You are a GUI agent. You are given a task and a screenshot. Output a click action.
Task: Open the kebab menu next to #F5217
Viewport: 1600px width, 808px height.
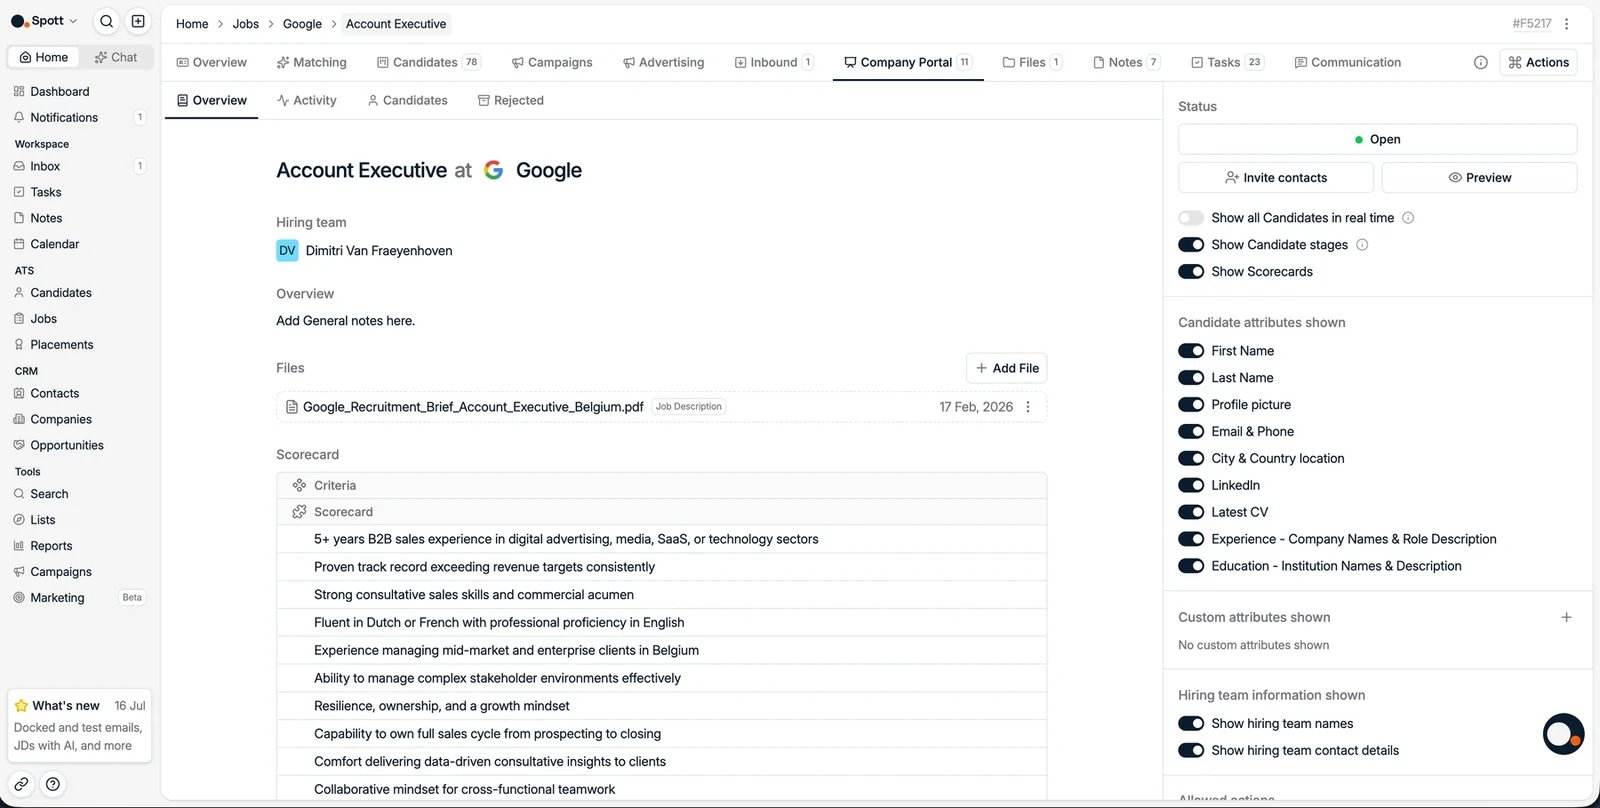(x=1567, y=23)
